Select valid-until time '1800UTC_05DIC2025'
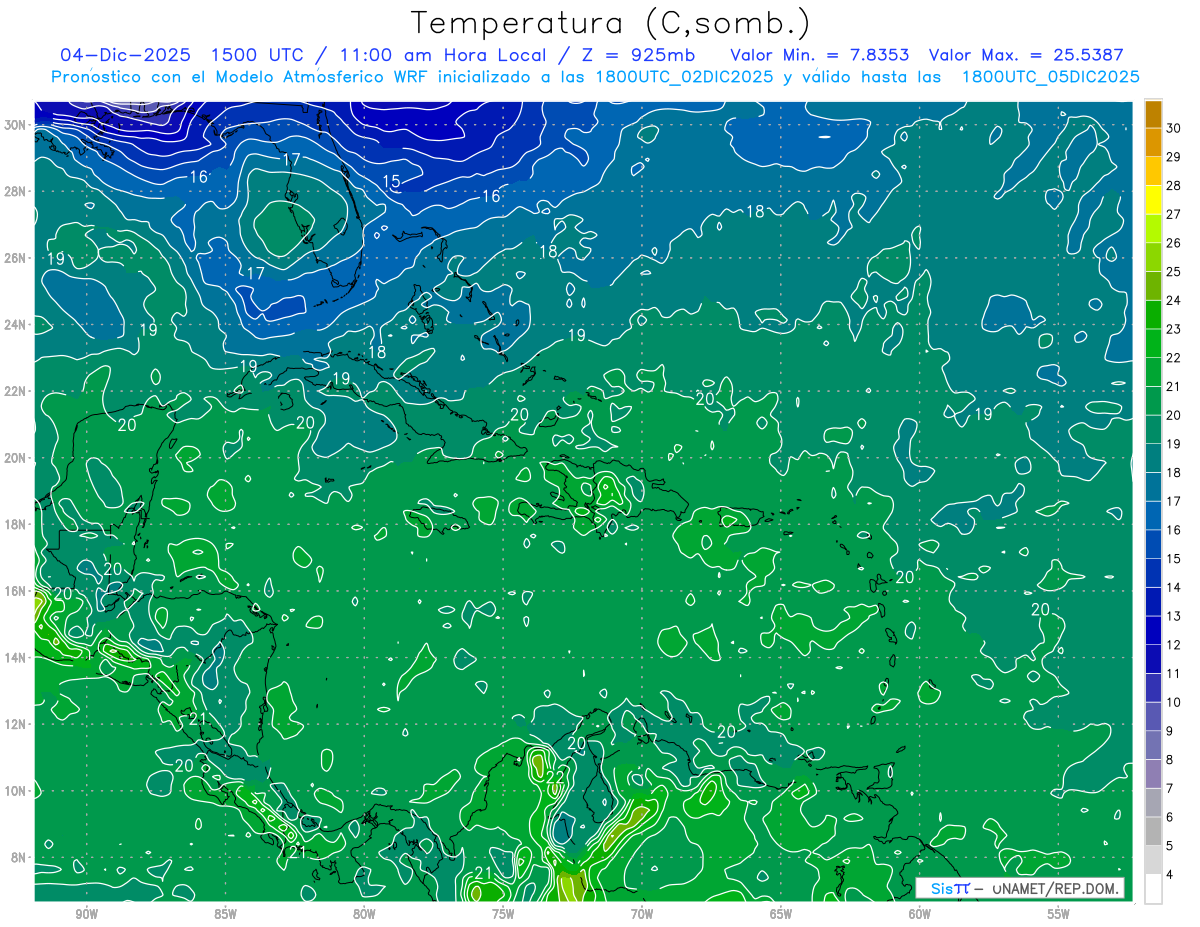The width and height of the screenshot is (1200, 927). point(1051,77)
